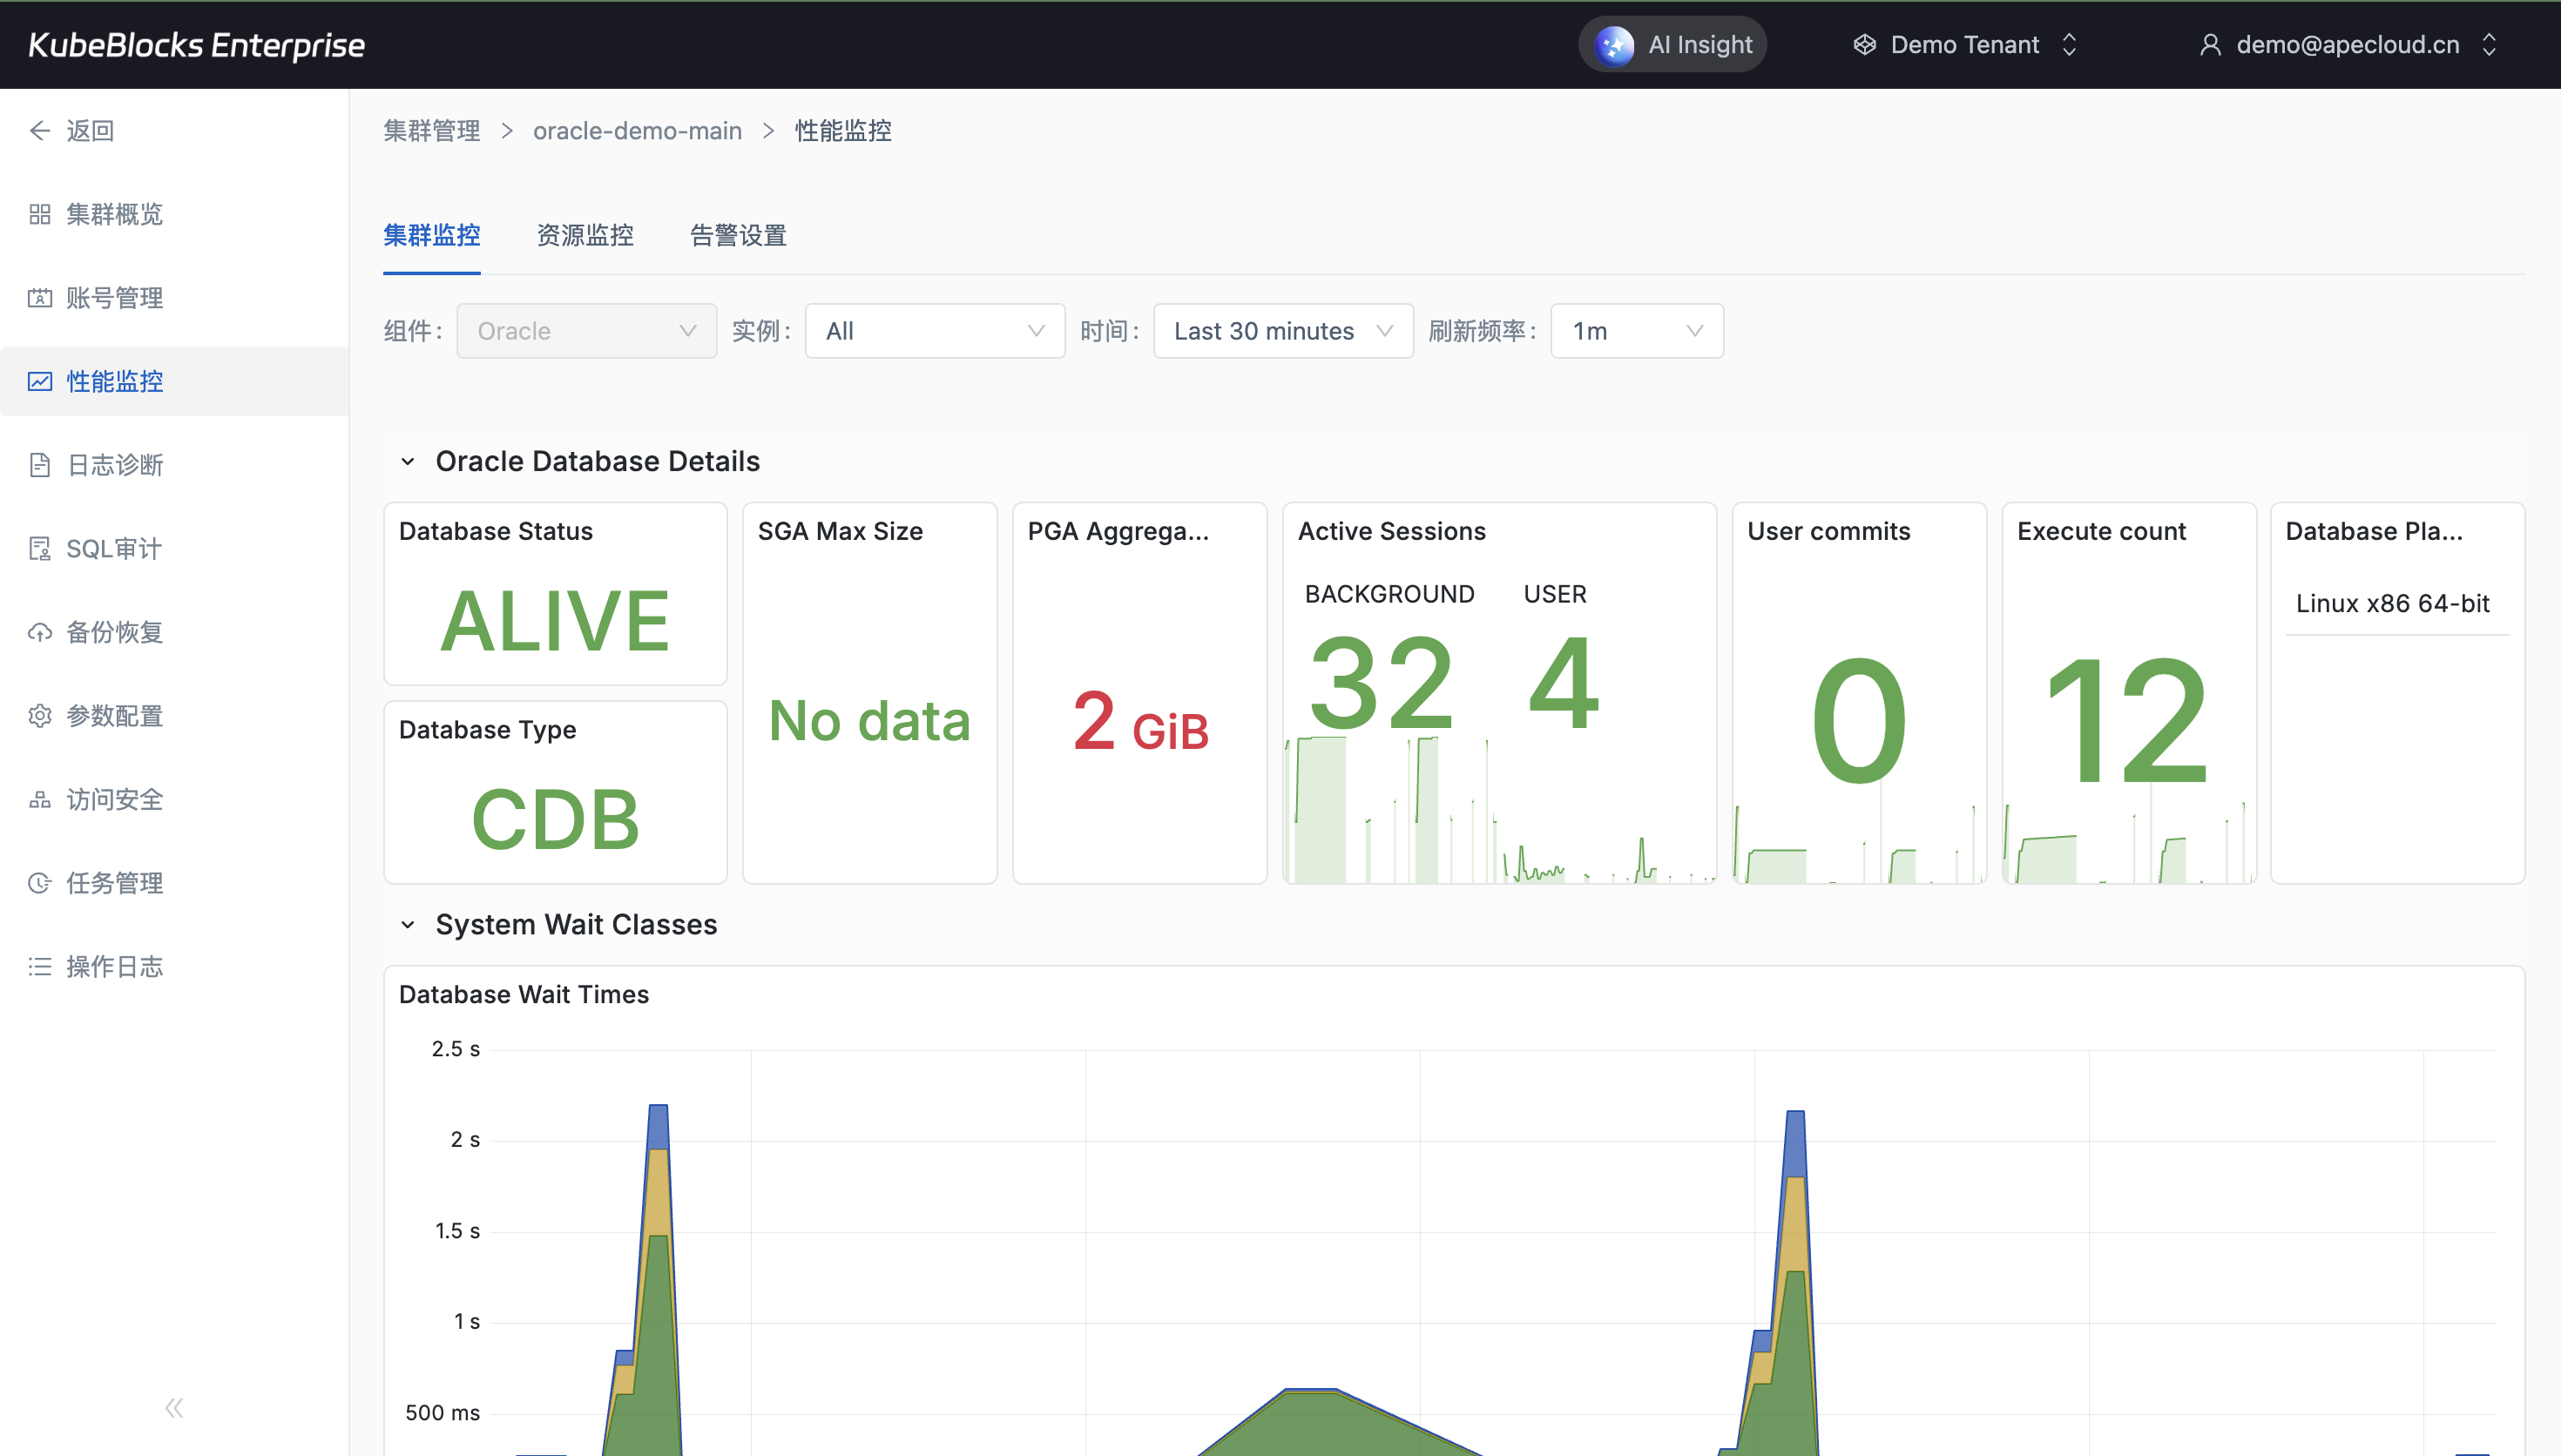Open the 刷新频率 1m dropdown
2561x1456 pixels.
(1636, 331)
